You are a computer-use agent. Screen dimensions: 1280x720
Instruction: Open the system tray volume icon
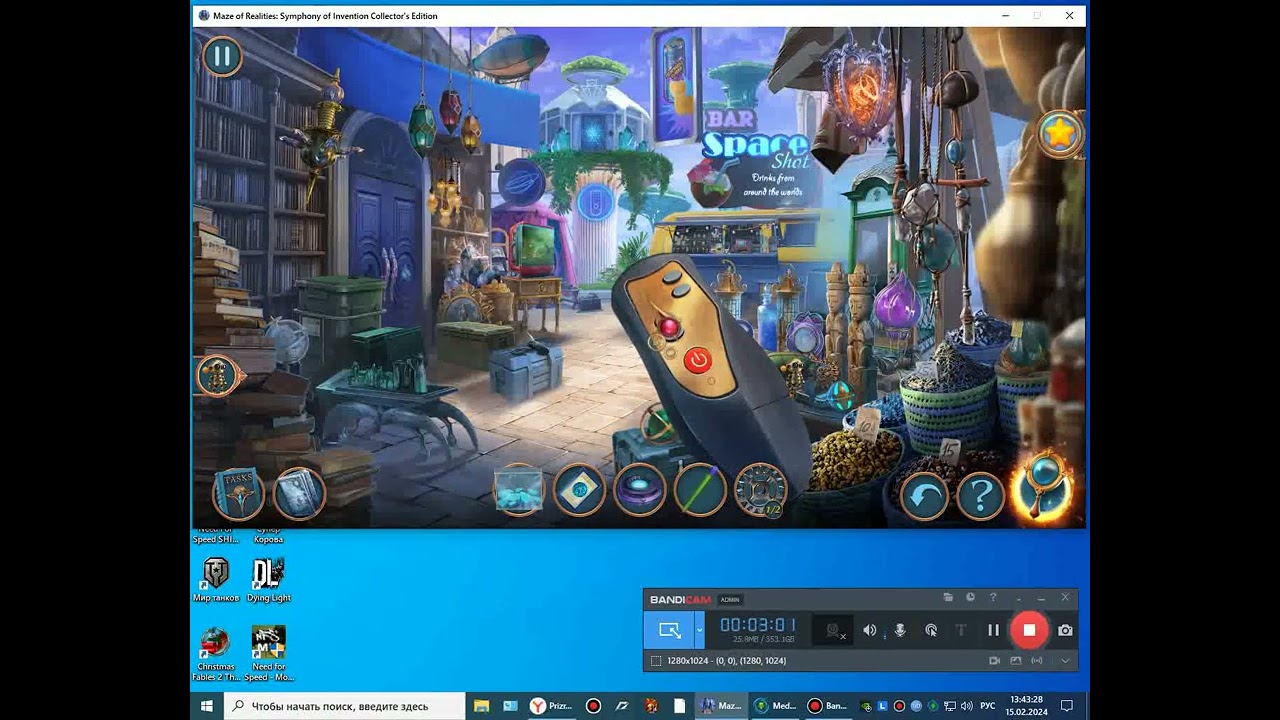point(967,706)
